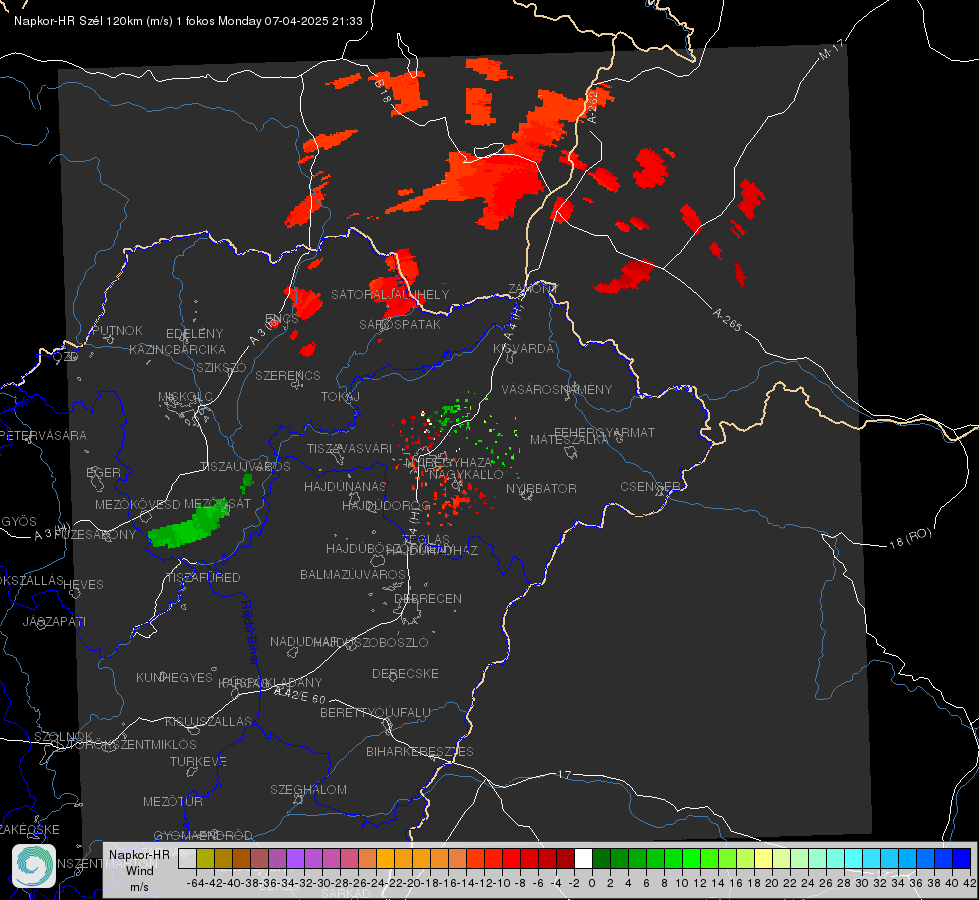
Task: Click the 'Napkor-HR Wind m/s' legend label
Action: point(139,870)
